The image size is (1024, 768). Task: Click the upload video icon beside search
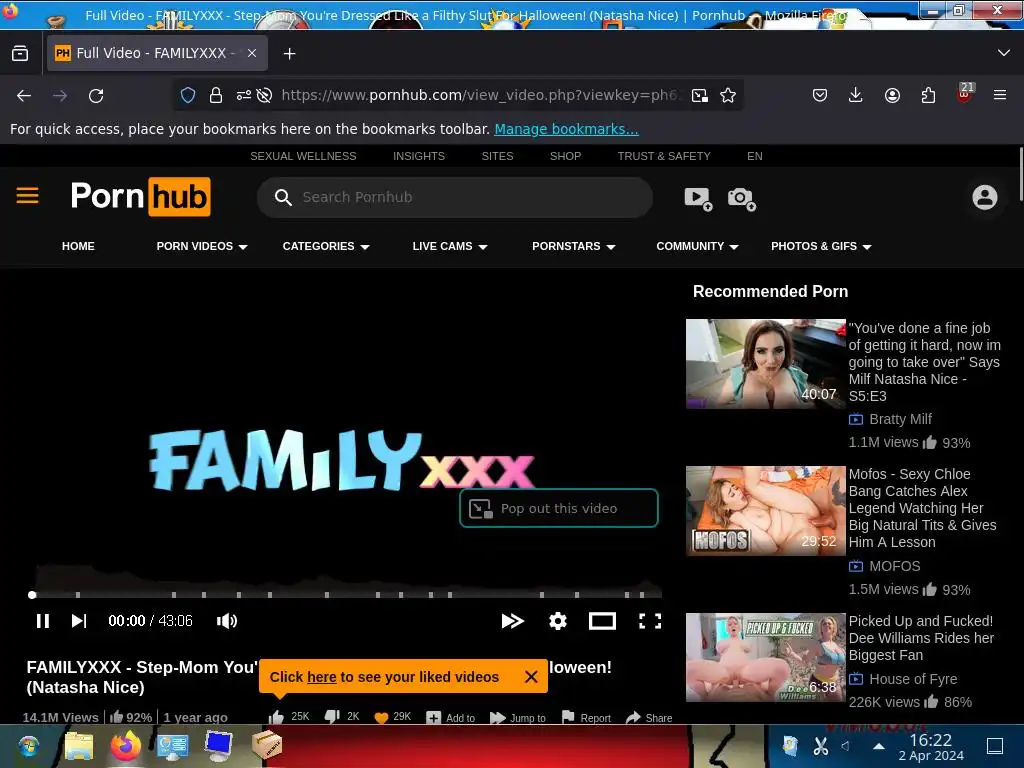tap(697, 199)
